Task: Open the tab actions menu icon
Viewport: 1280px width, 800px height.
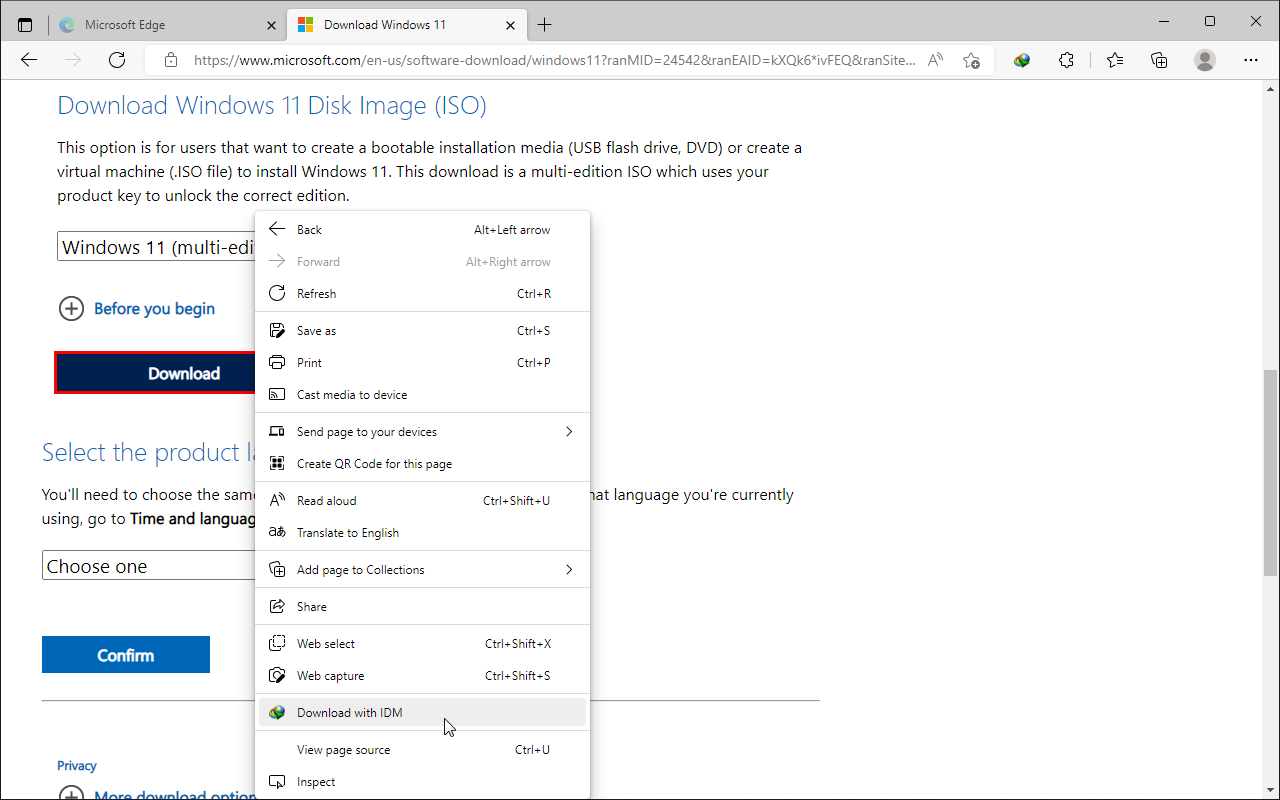Action: point(25,24)
